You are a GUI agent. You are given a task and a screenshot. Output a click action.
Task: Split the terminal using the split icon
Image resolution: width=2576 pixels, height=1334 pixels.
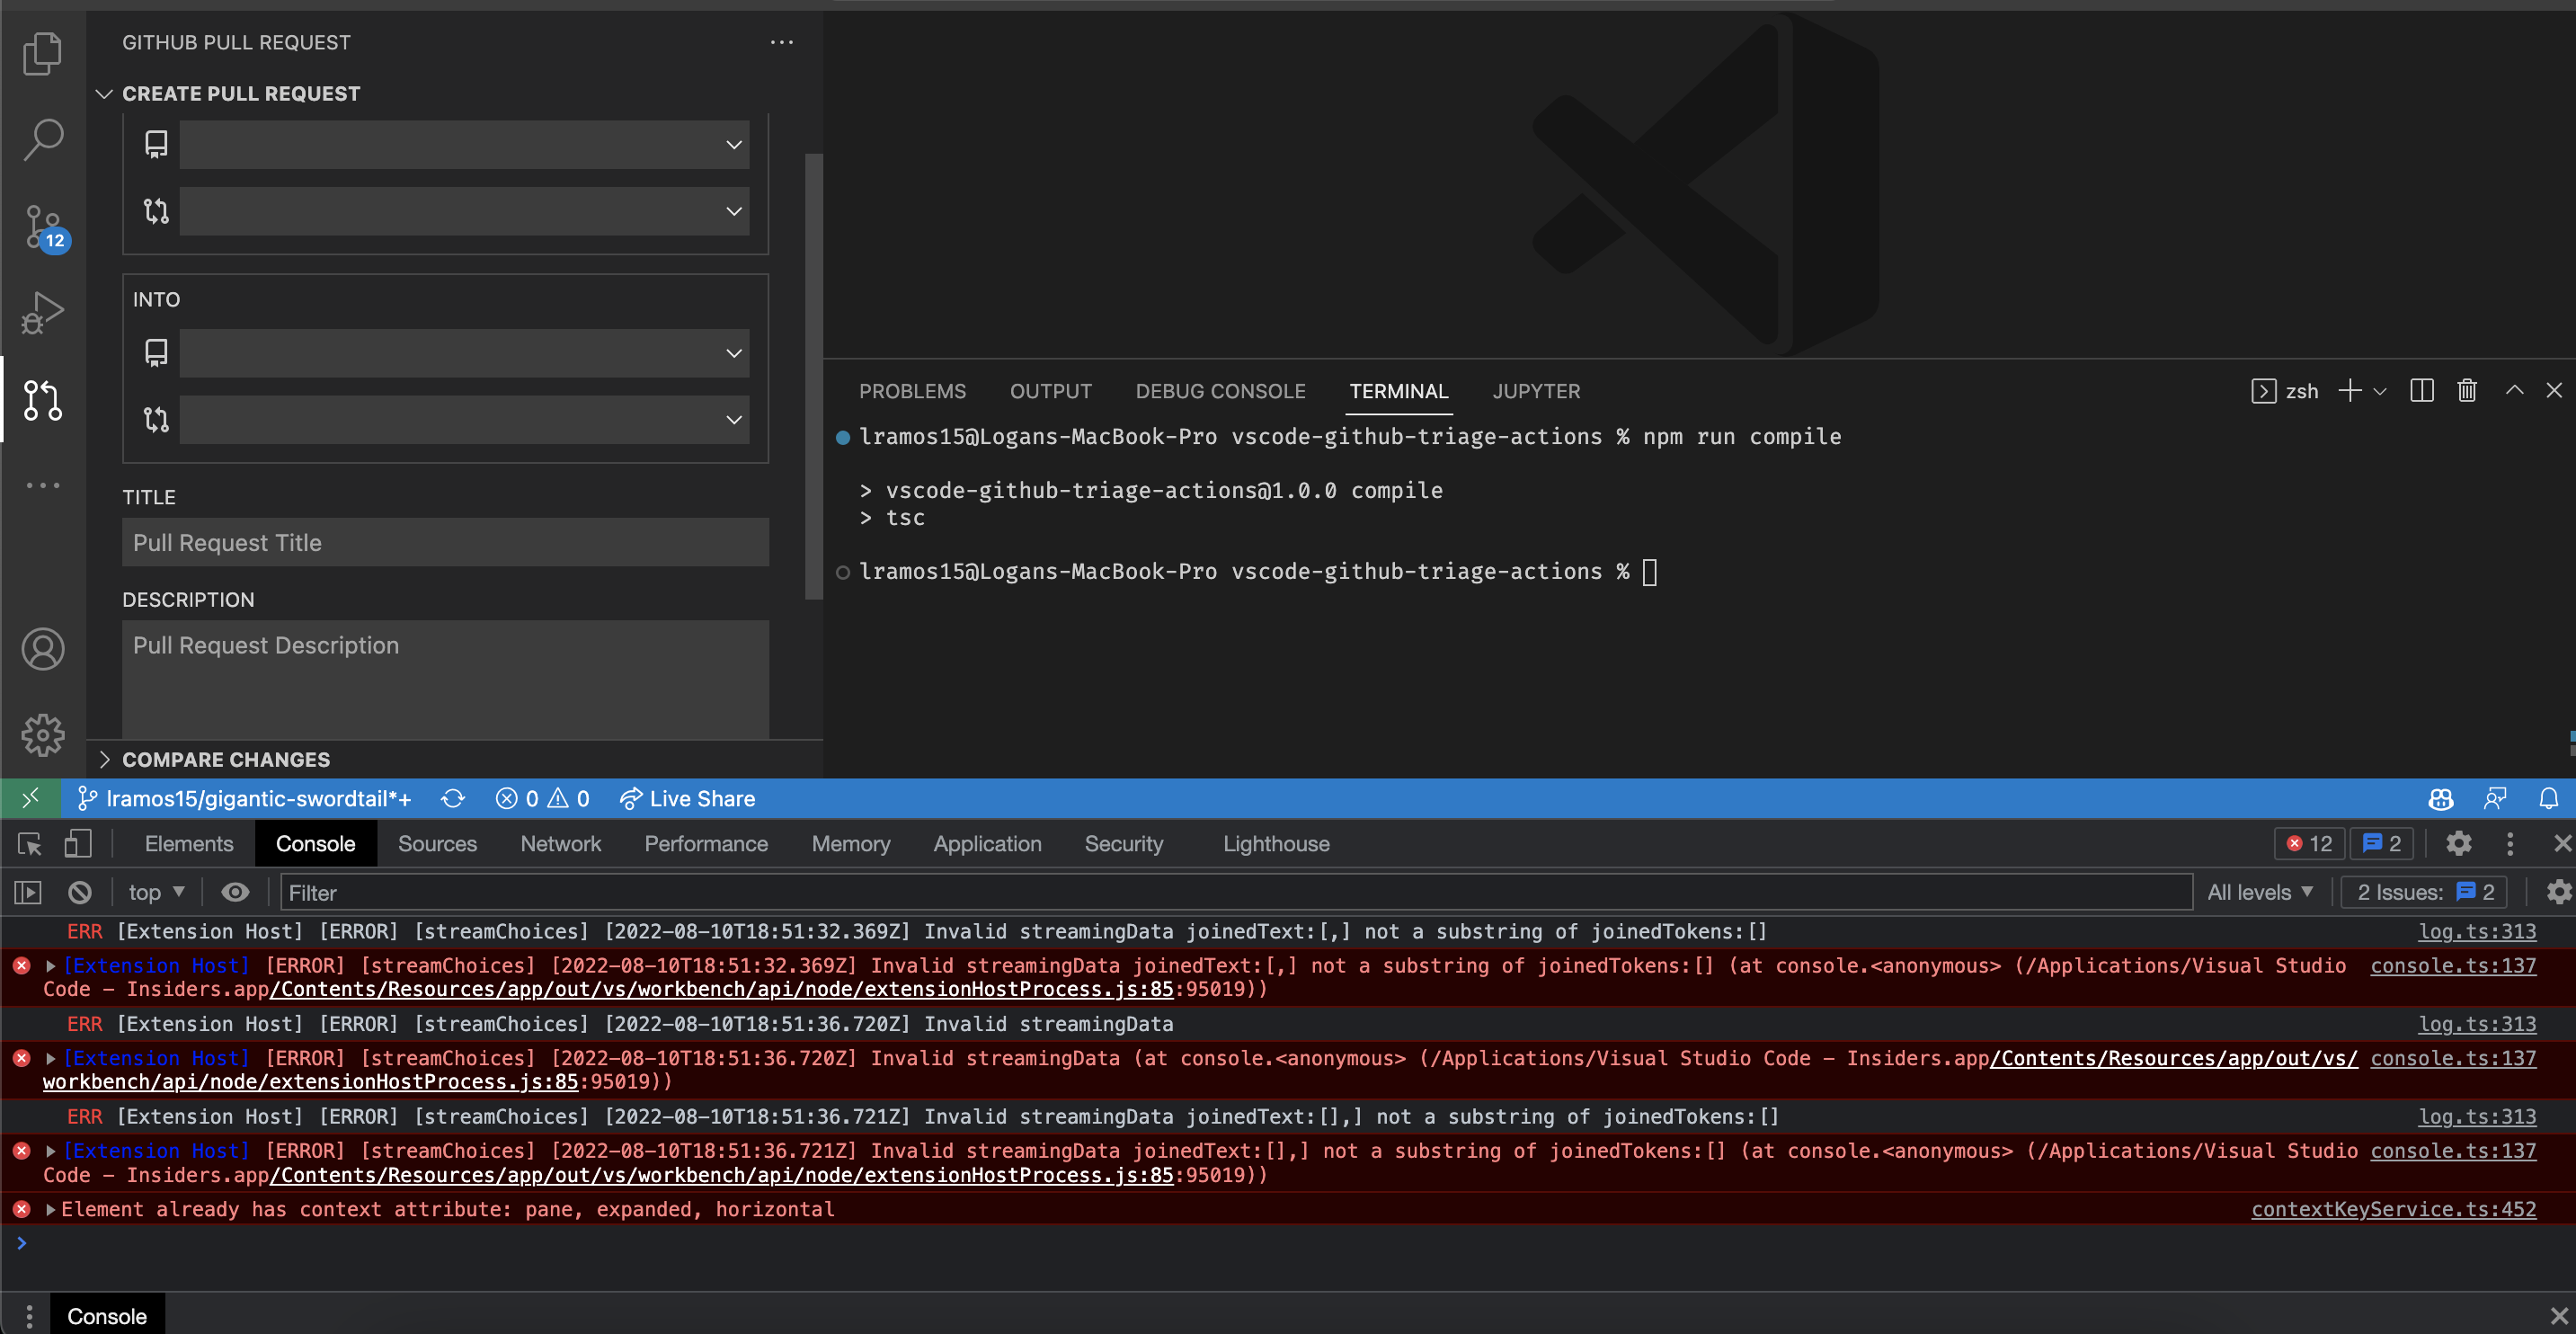pos(2421,391)
